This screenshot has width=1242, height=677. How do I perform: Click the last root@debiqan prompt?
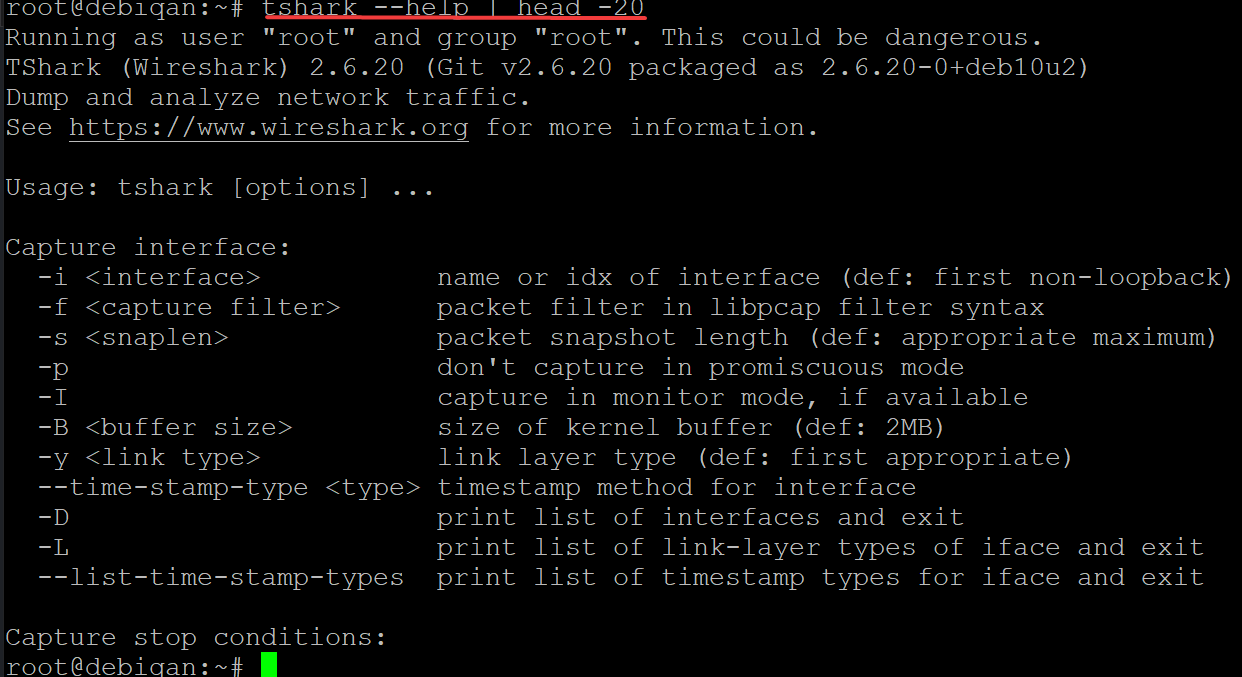[125, 666]
